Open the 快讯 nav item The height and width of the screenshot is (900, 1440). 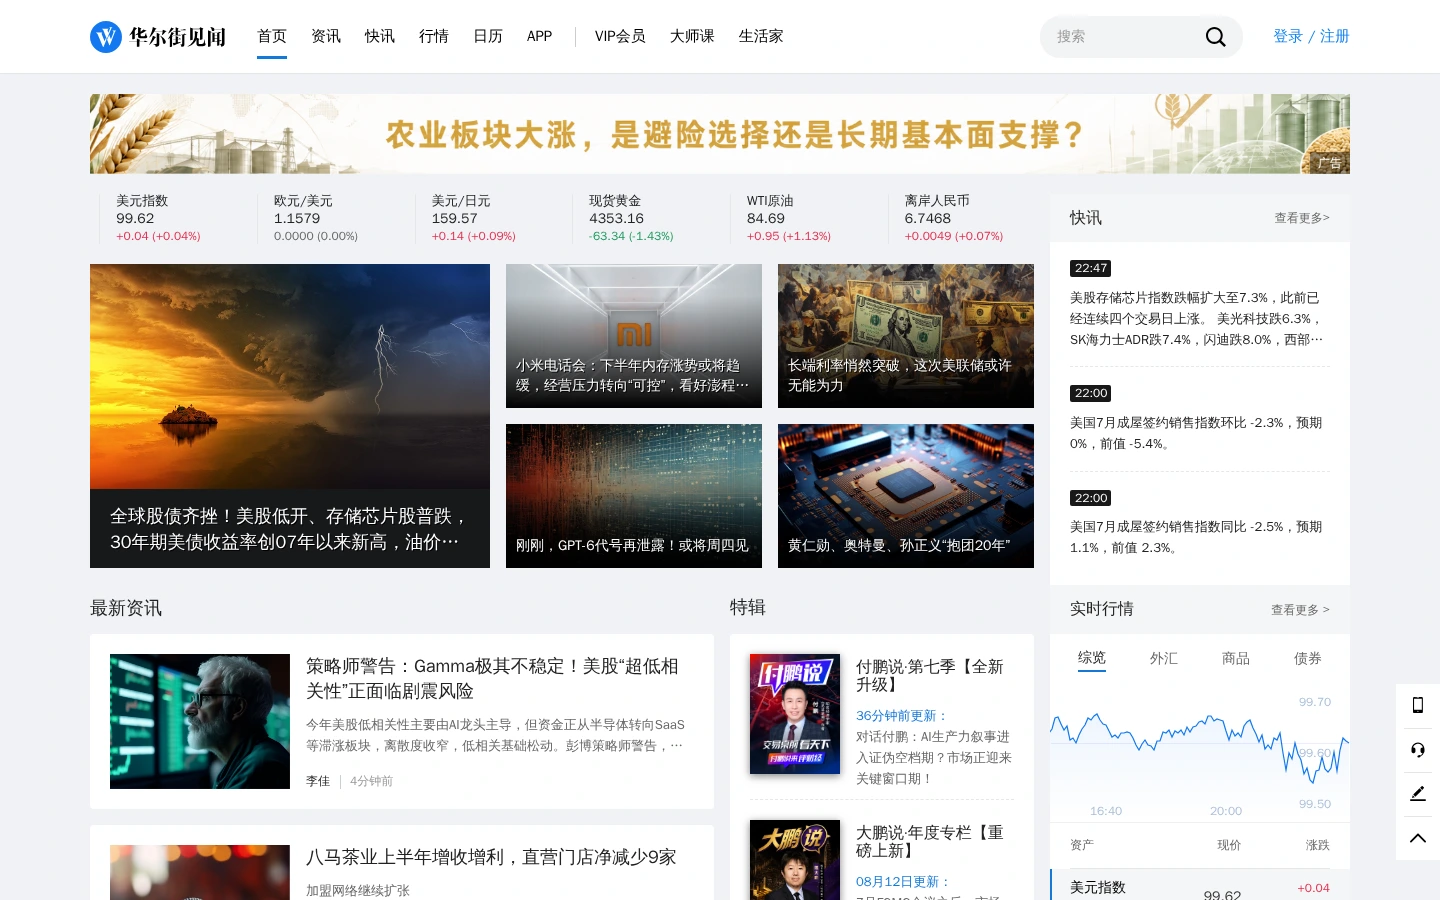[380, 36]
